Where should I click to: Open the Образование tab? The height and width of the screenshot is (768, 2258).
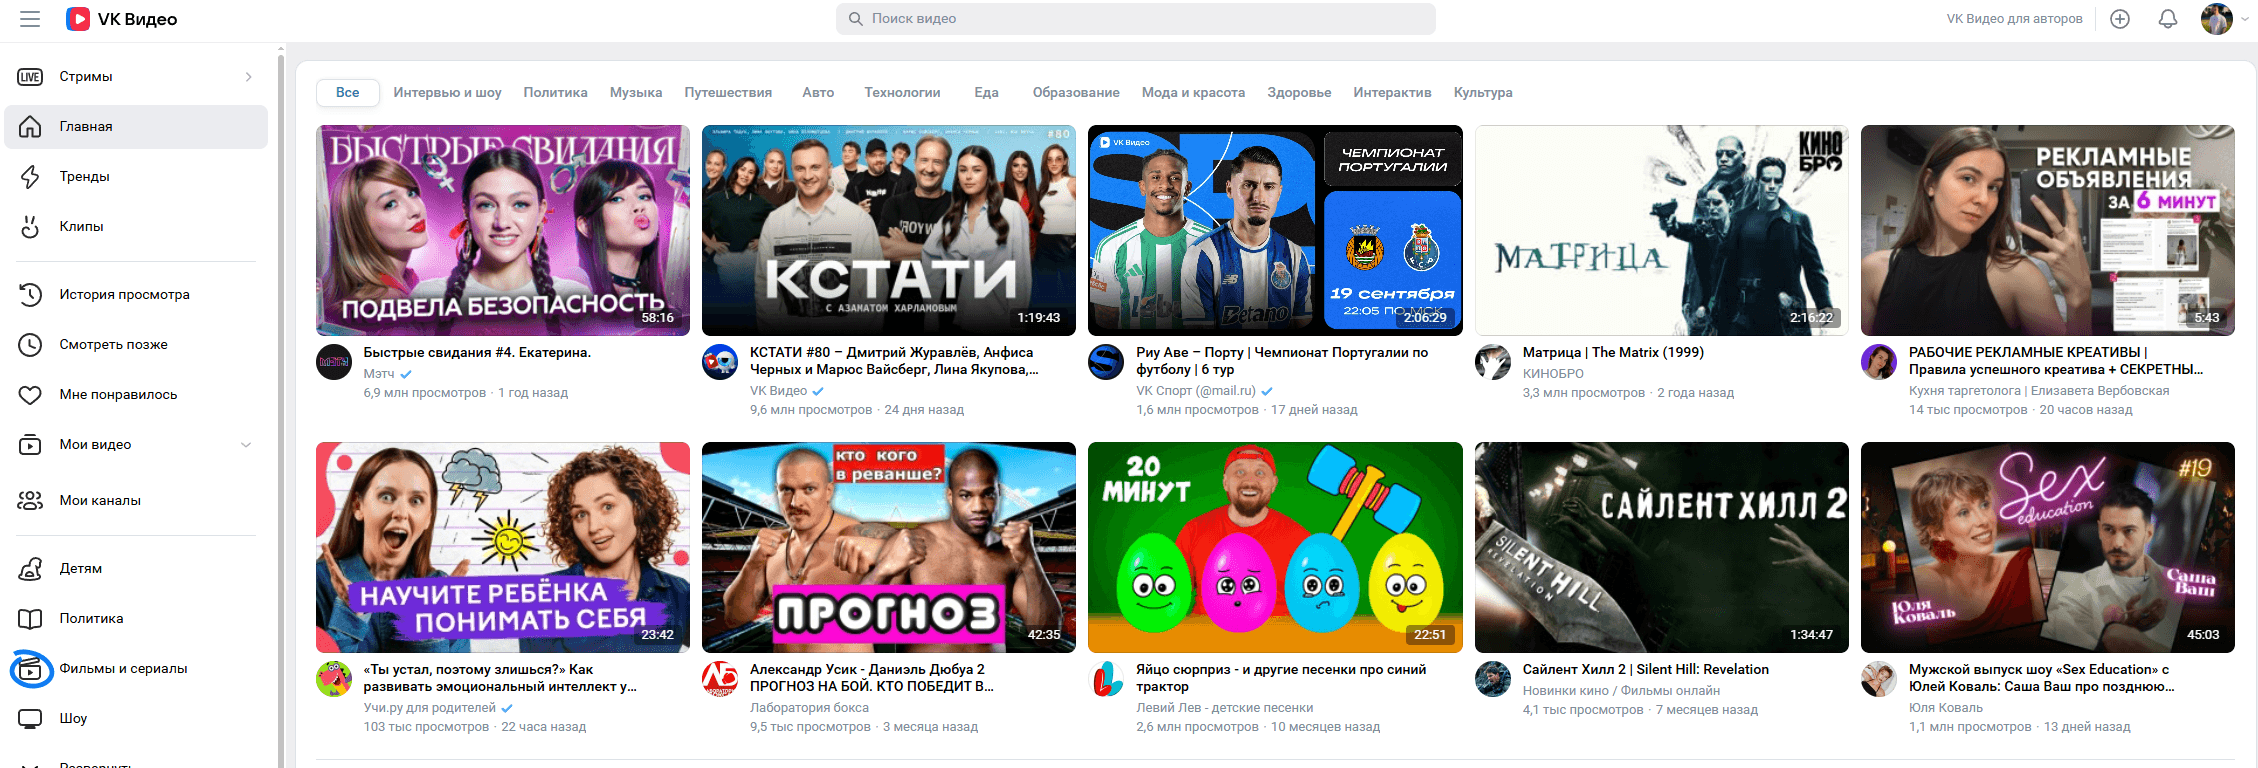(x=1076, y=93)
